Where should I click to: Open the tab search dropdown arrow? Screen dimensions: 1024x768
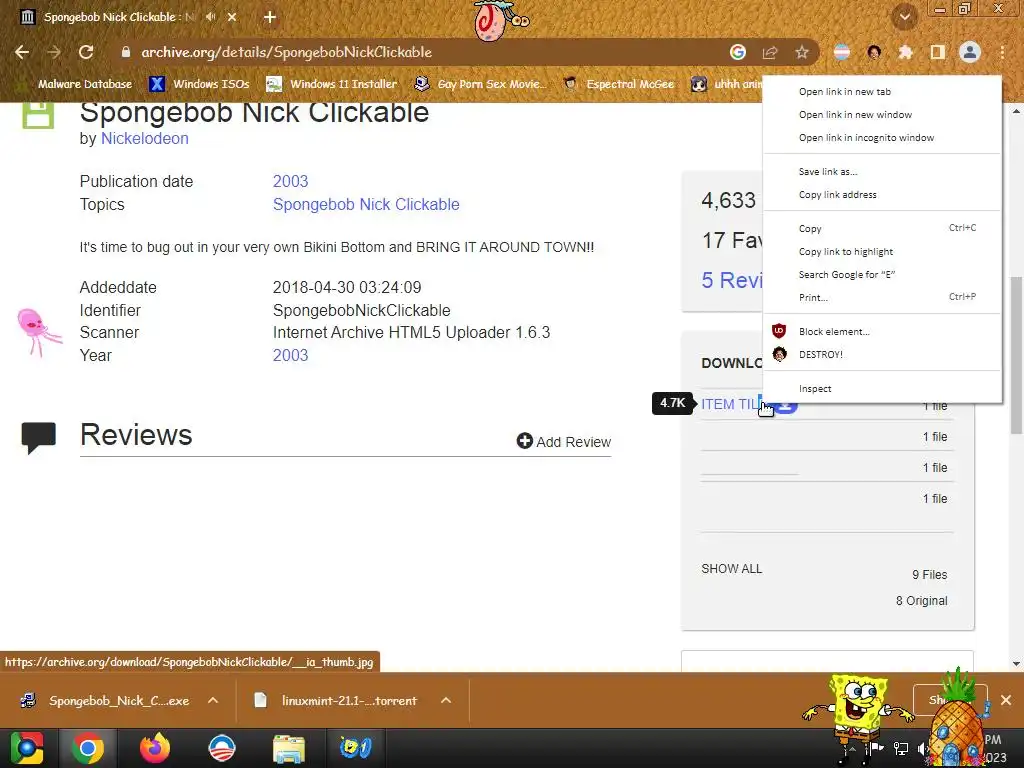pos(904,17)
